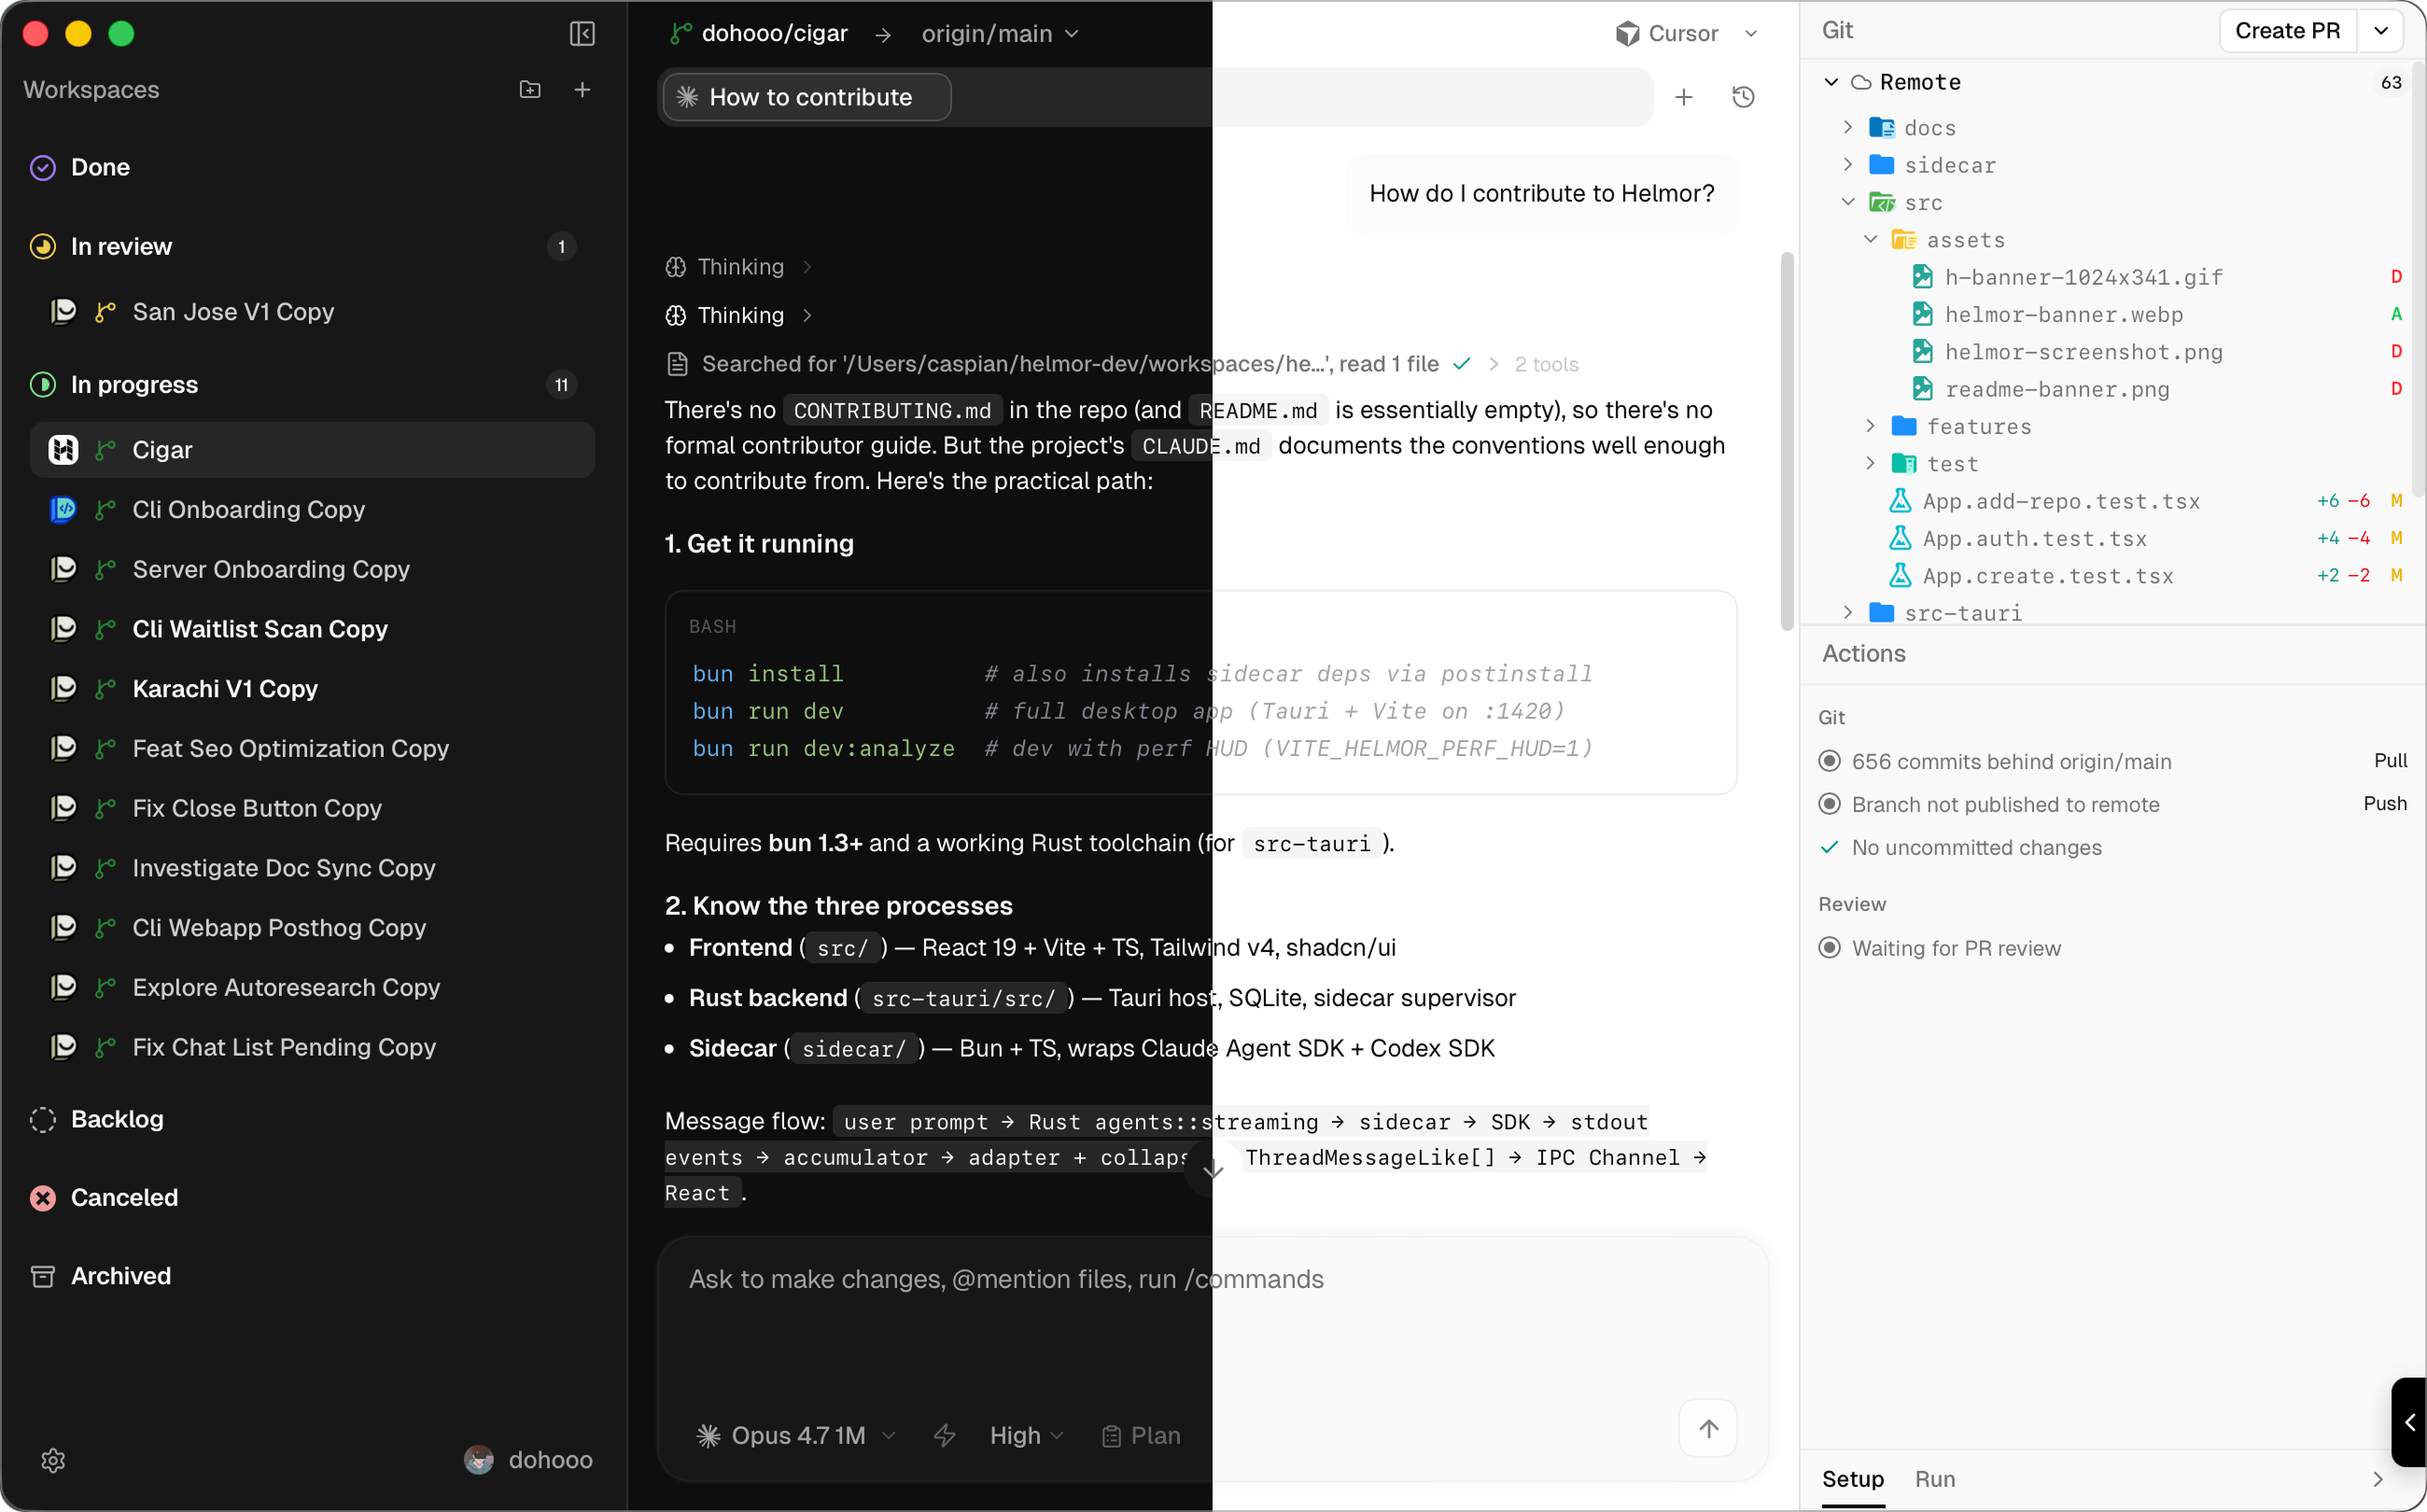The height and width of the screenshot is (1512, 2427).
Task: Click the Ask to make changes input field
Action: tap(1100, 1279)
